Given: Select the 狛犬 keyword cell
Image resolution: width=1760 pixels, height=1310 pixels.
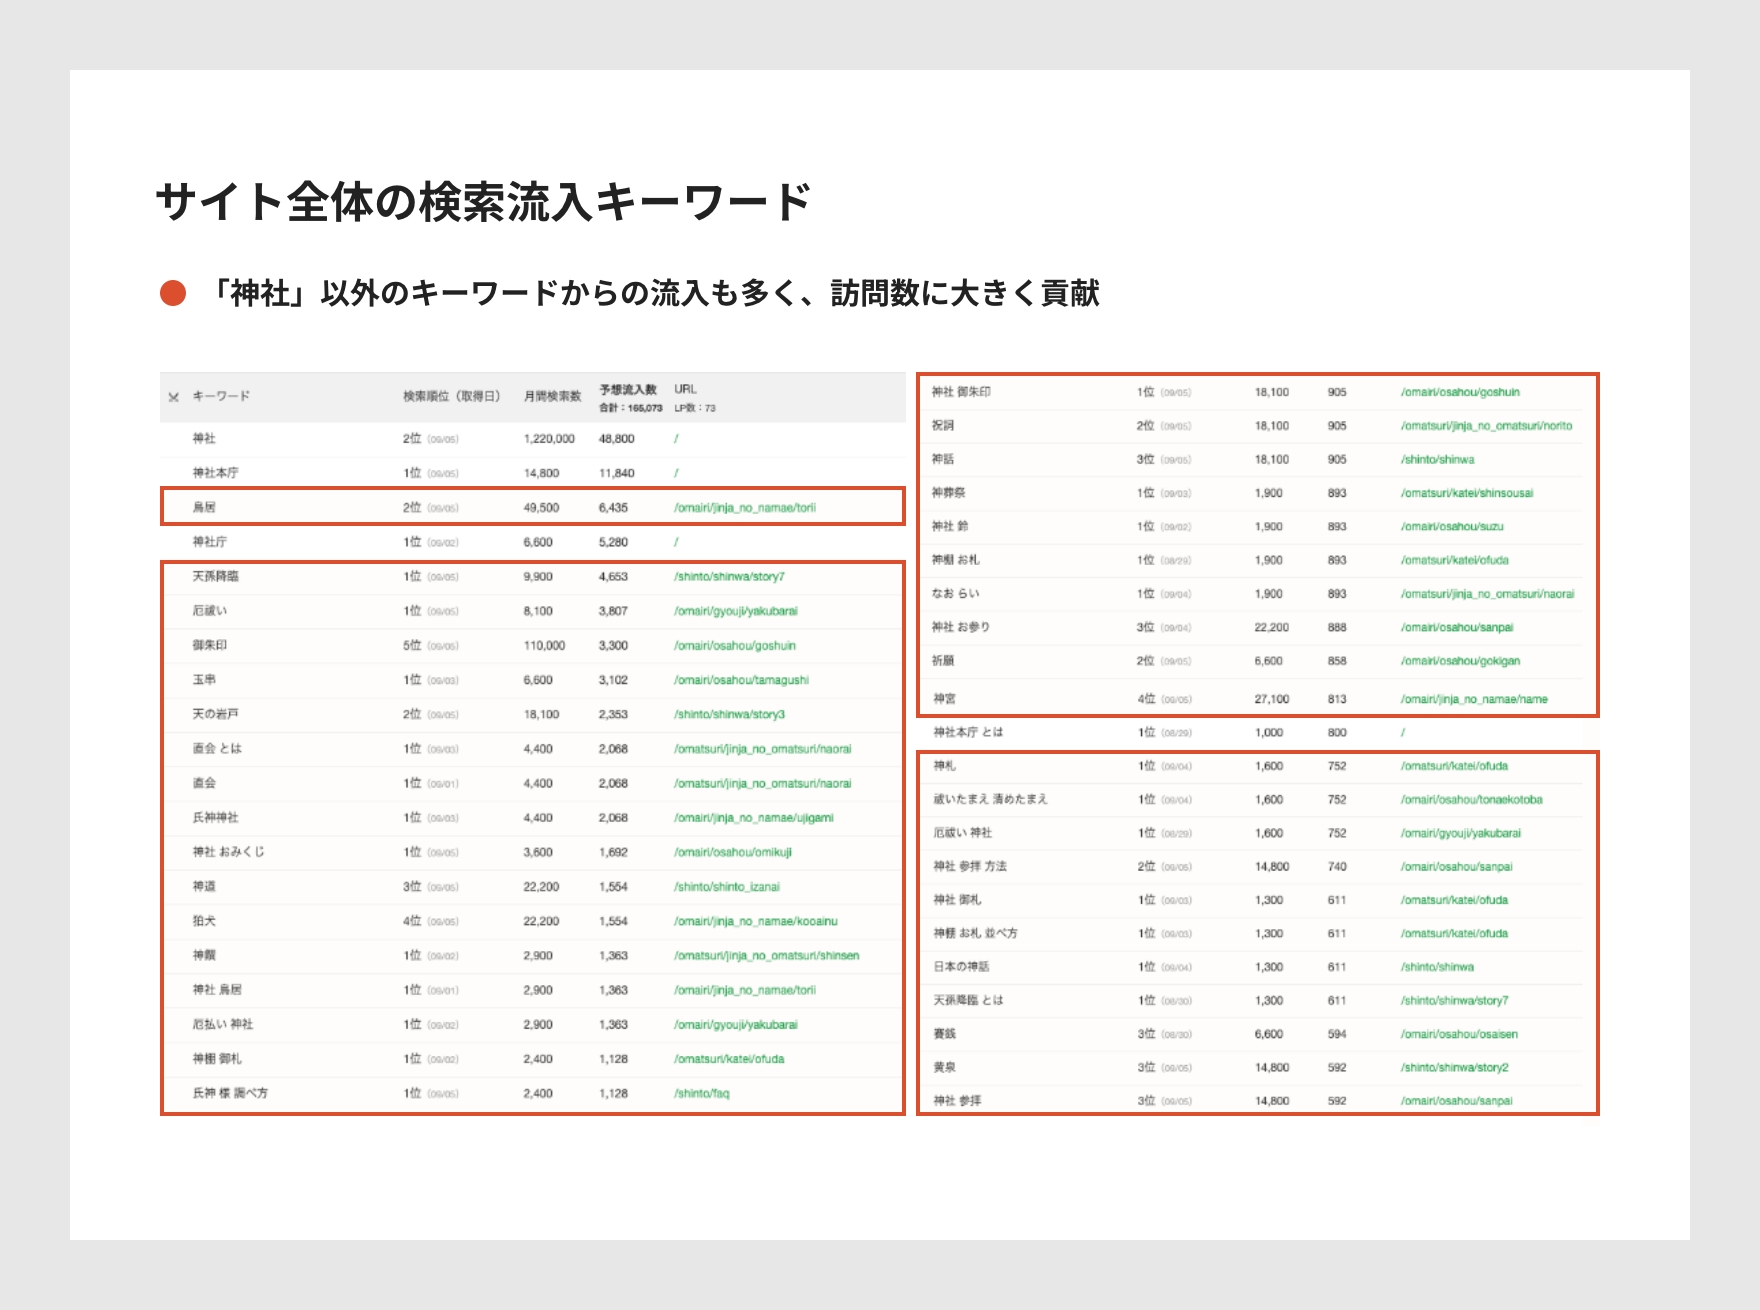Looking at the screenshot, I should coord(204,922).
